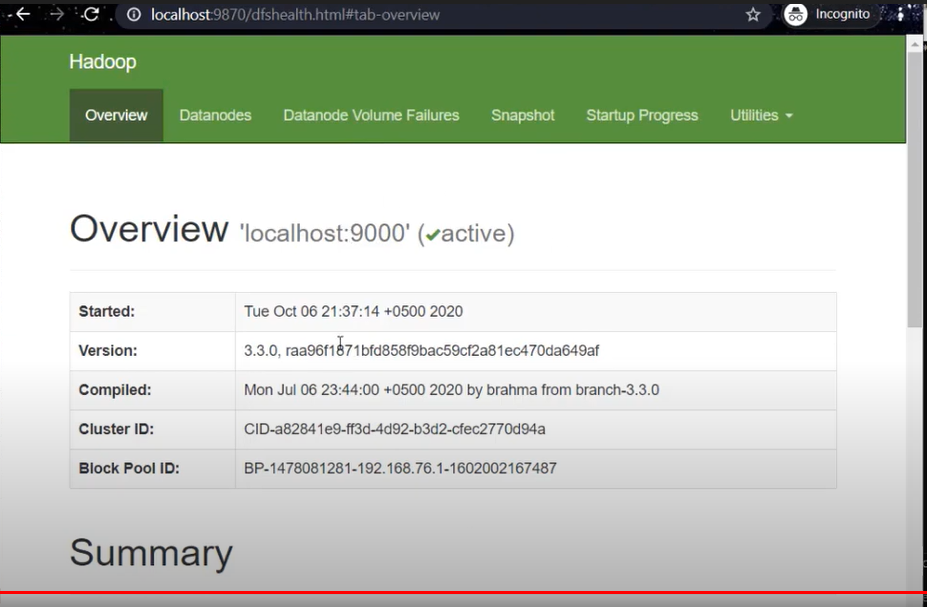Click the Overview heading
Viewport: 927px width, 607px height.
[149, 228]
